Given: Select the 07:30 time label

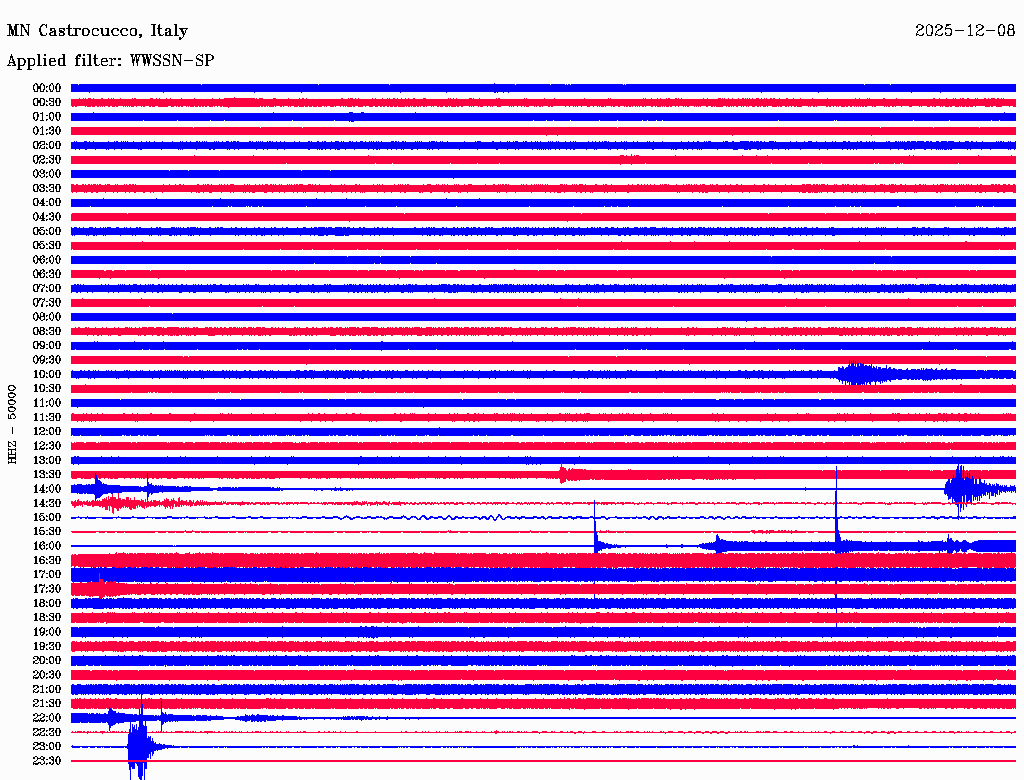Looking at the screenshot, I should (x=47, y=302).
